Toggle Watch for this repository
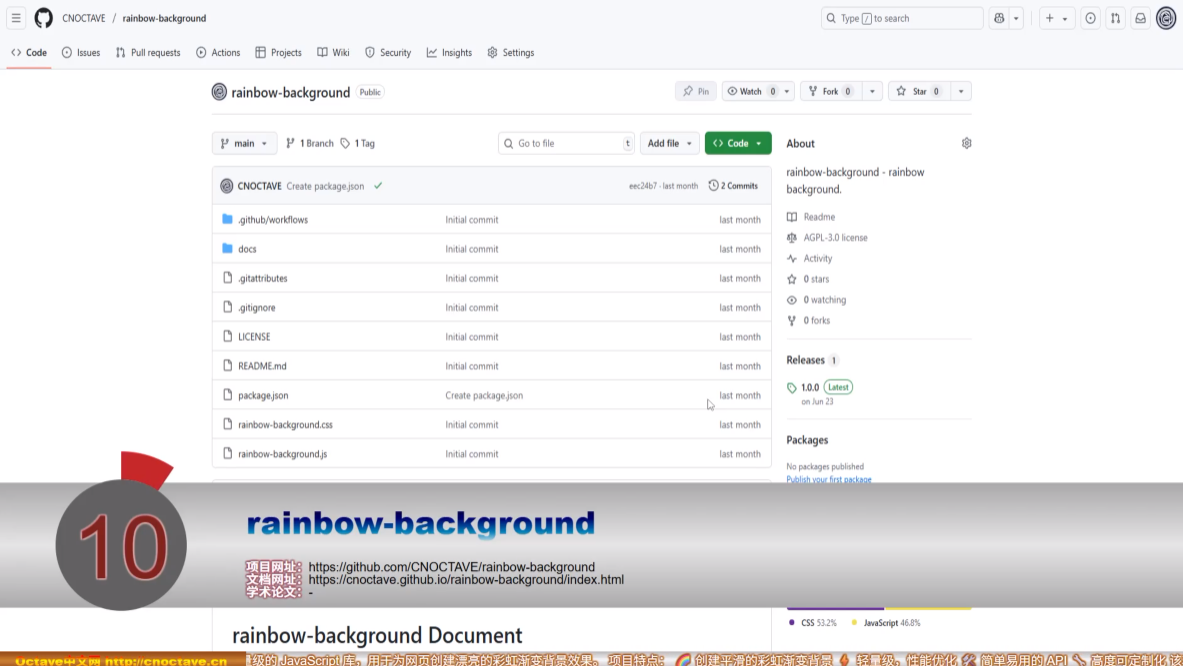This screenshot has height=666, width=1183. pyautogui.click(x=751, y=91)
